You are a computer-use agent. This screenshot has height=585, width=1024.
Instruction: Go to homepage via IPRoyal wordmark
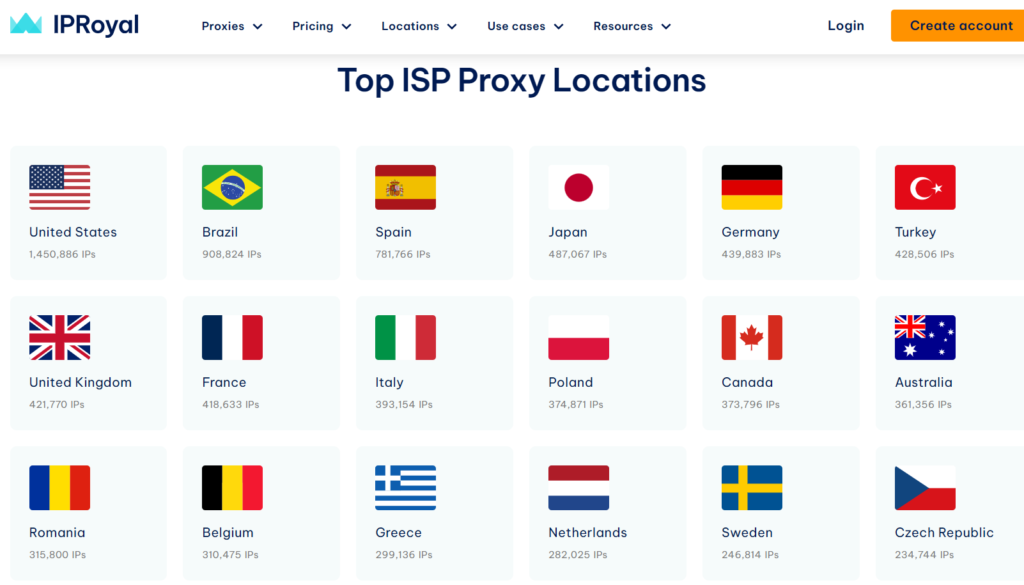(x=96, y=25)
